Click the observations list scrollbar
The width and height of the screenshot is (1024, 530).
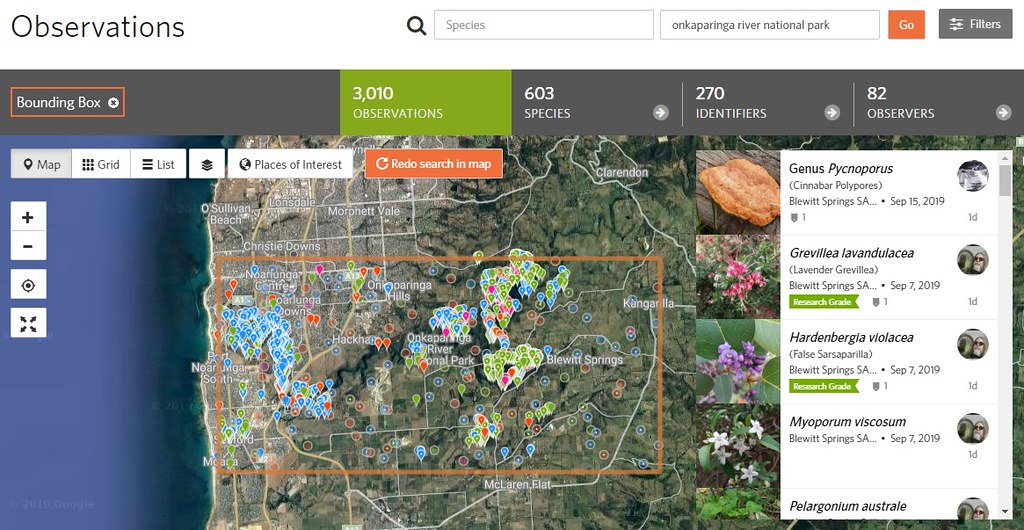1005,180
